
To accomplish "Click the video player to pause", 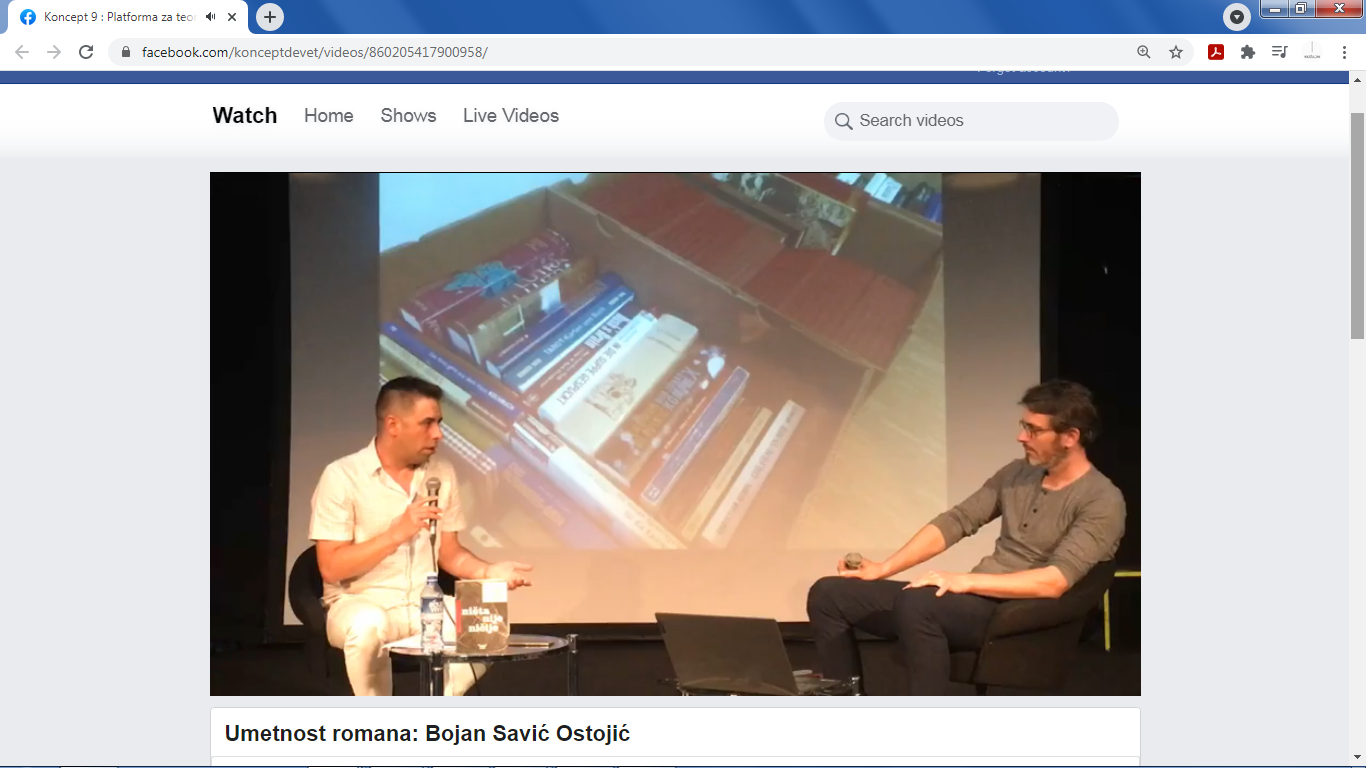I will pos(675,434).
